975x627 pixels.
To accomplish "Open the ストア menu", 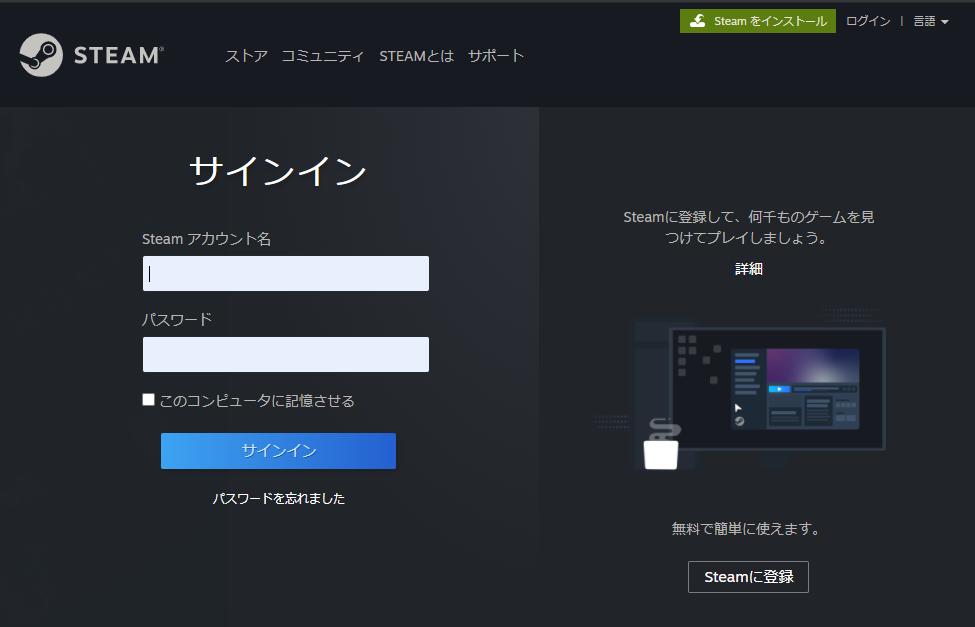I will tap(246, 56).
